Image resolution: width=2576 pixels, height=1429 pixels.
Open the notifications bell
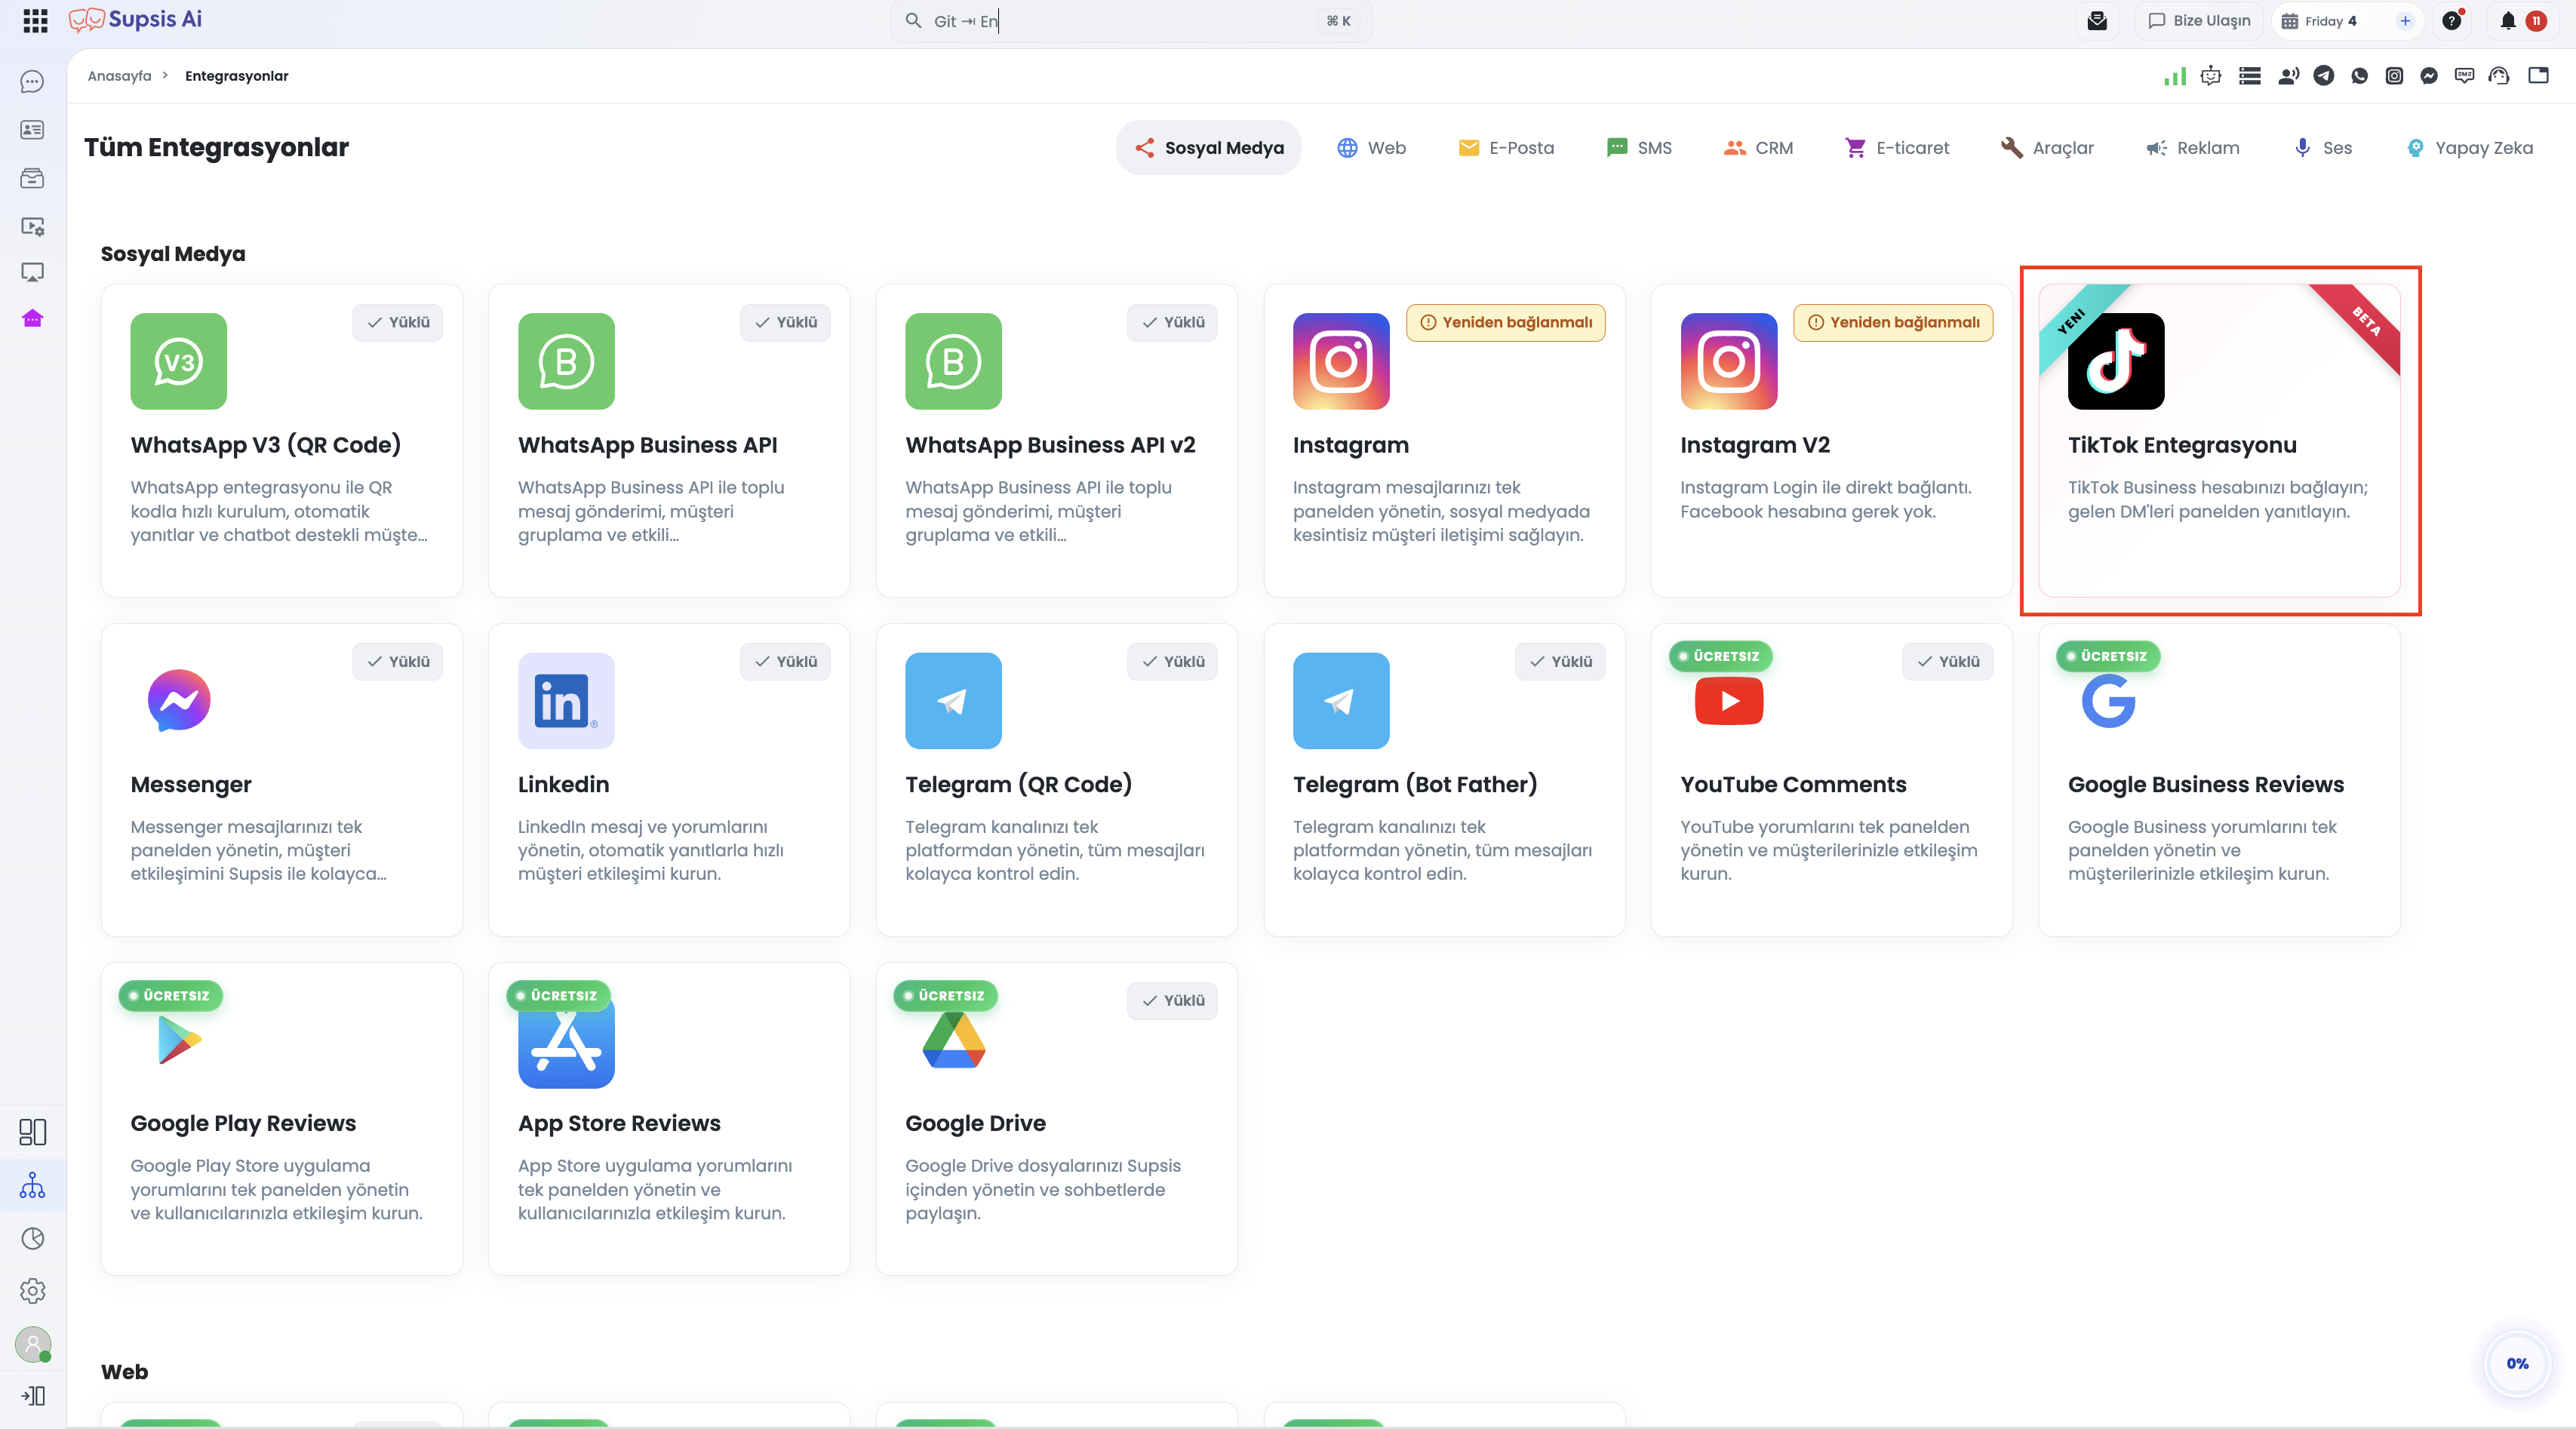click(2508, 20)
